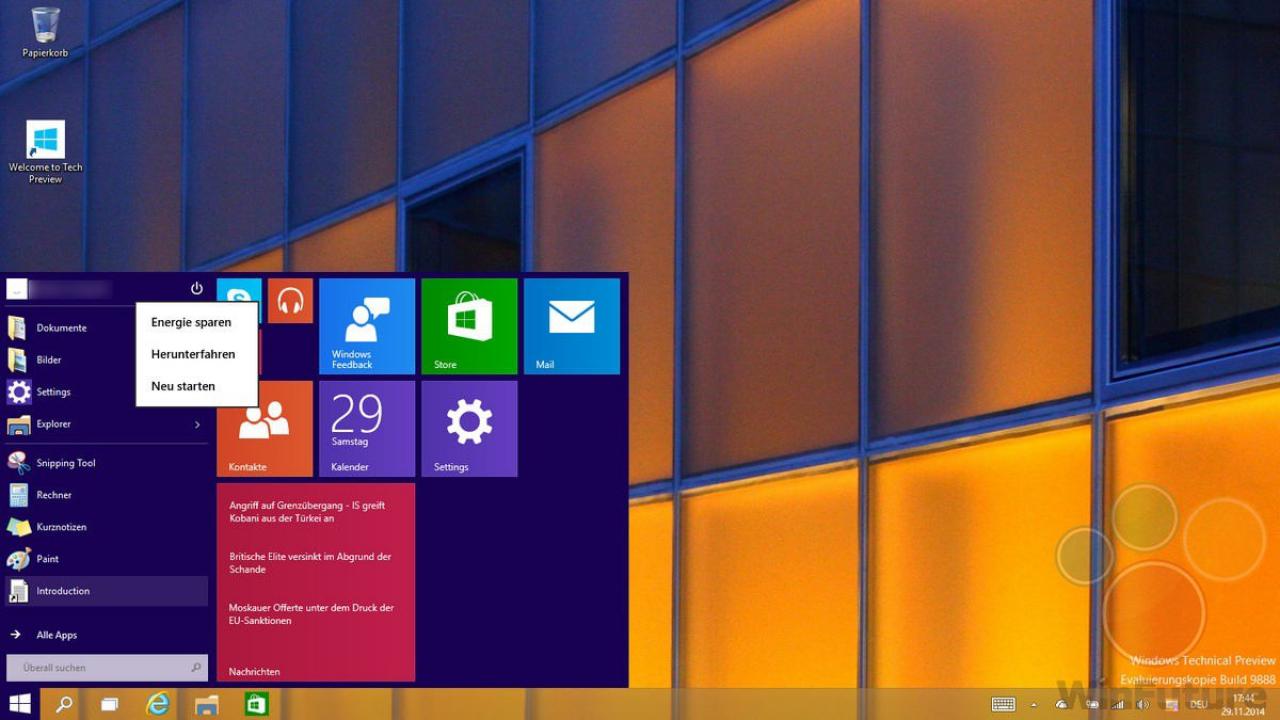Click headline 'Moskauer Offerte unter dem Druck'

coord(311,614)
